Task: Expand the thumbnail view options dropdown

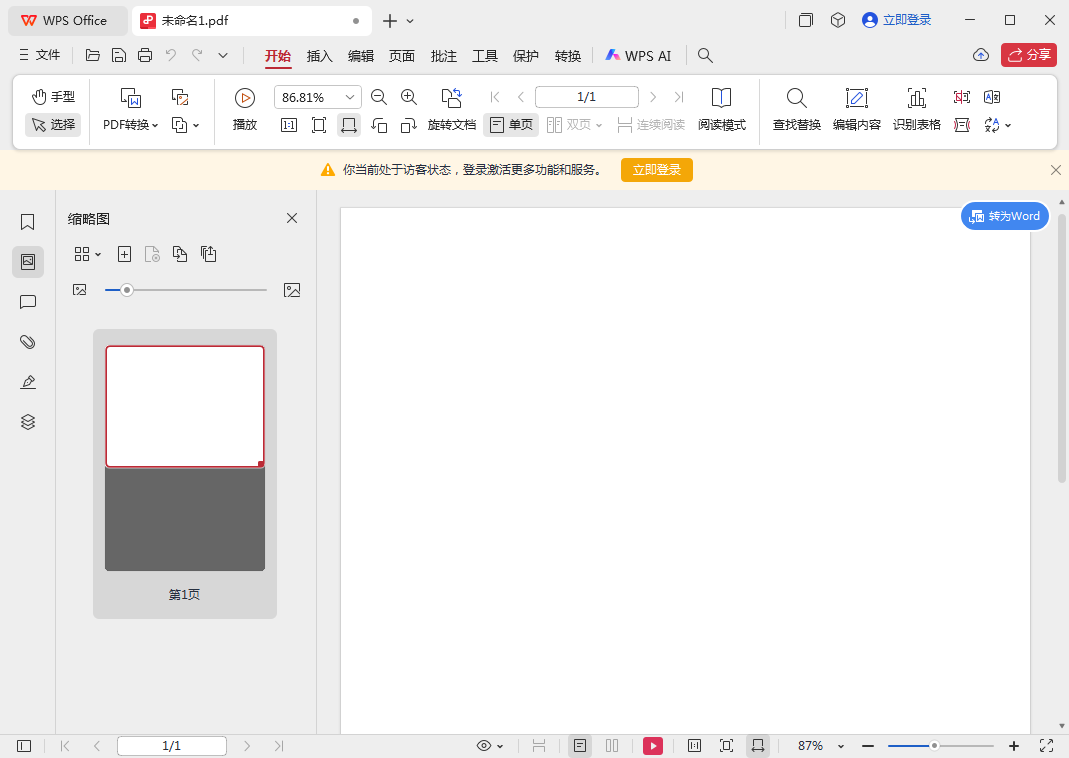Action: (88, 254)
